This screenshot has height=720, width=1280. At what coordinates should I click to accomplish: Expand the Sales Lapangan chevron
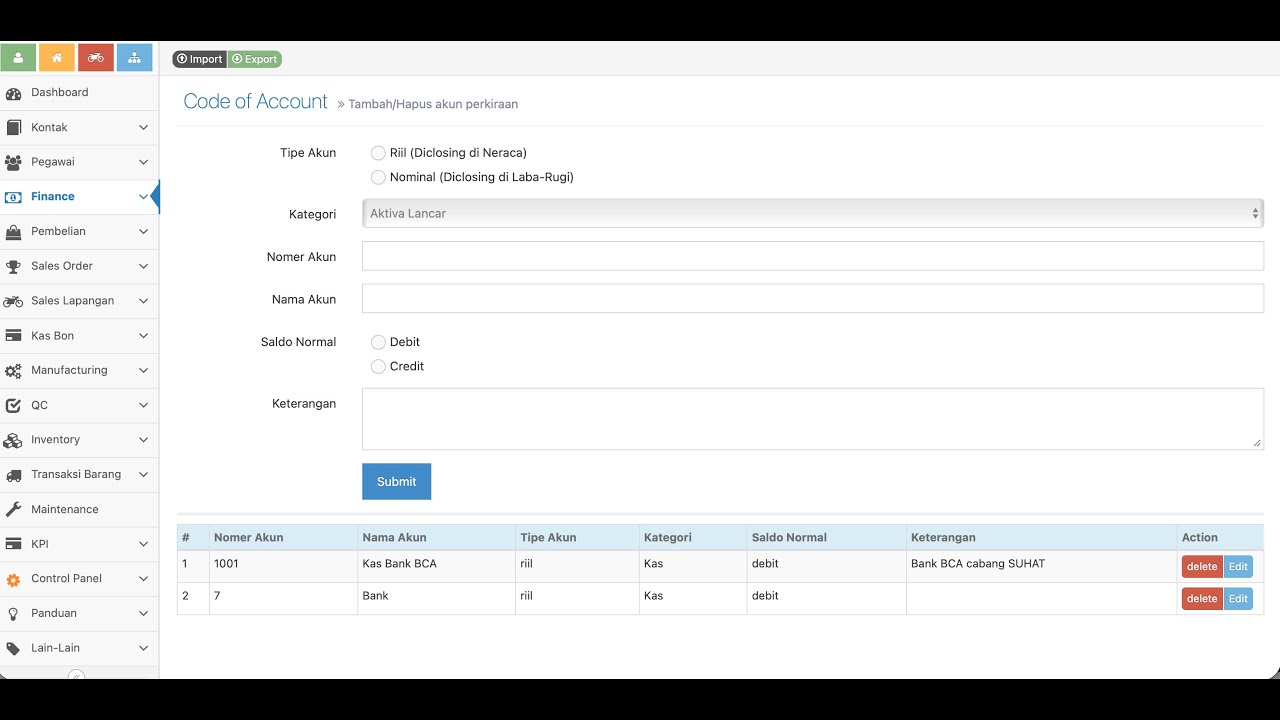tap(143, 301)
